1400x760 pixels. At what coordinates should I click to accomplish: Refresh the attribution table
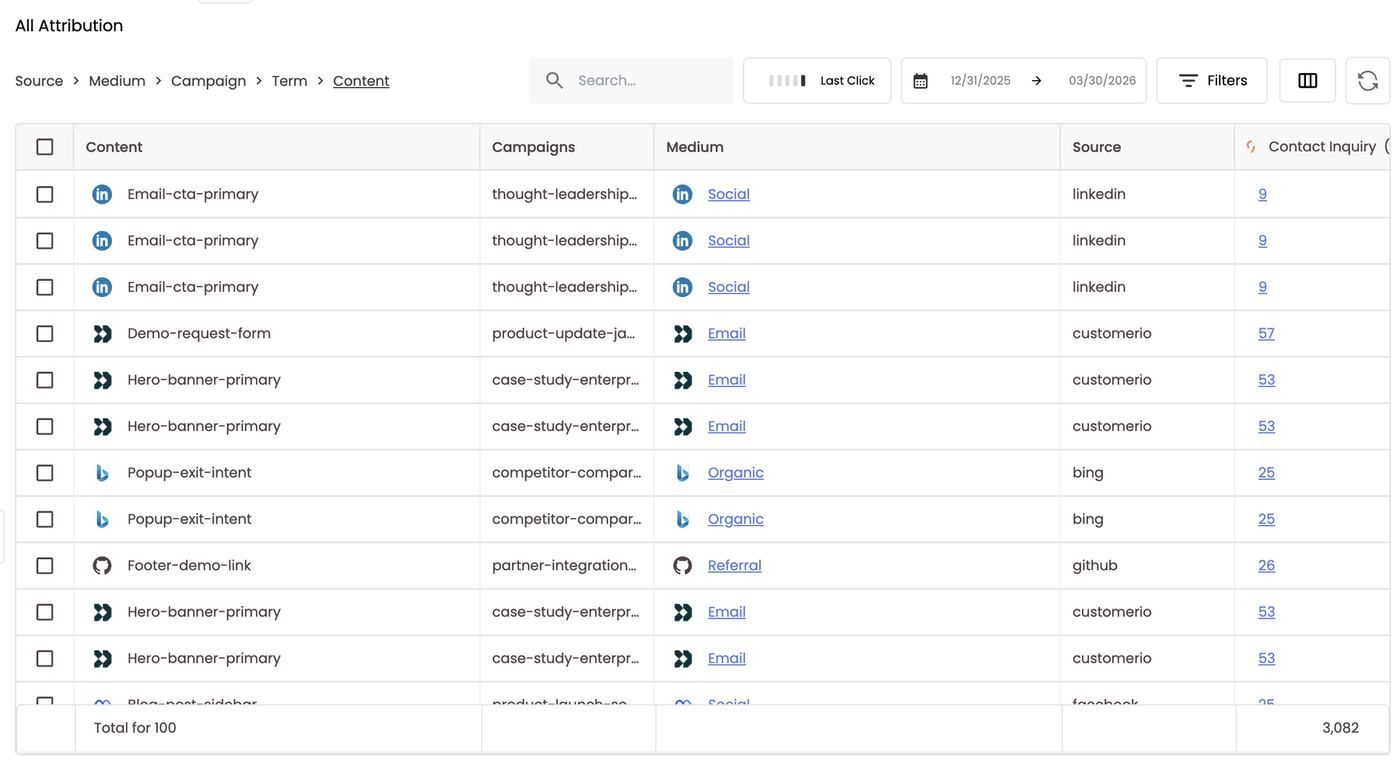tap(1368, 80)
